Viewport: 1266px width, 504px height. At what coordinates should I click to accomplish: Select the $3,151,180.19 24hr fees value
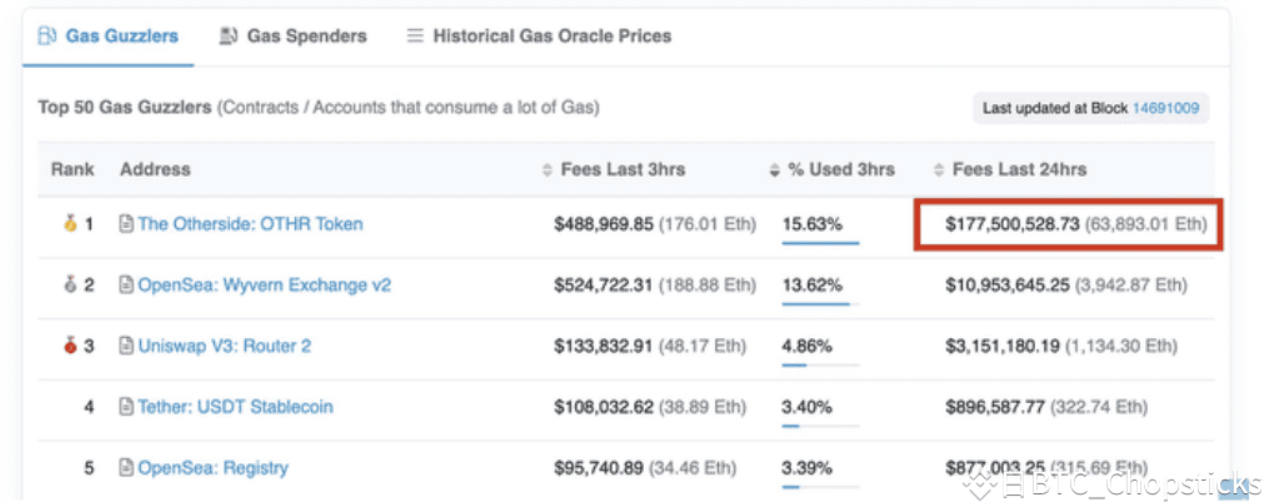1003,346
